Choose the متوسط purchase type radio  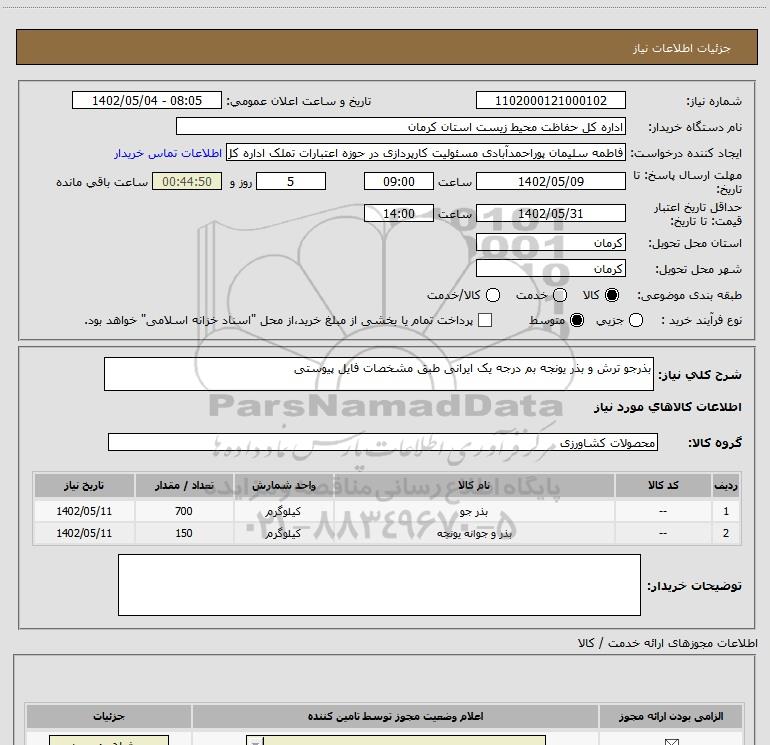coord(577,320)
